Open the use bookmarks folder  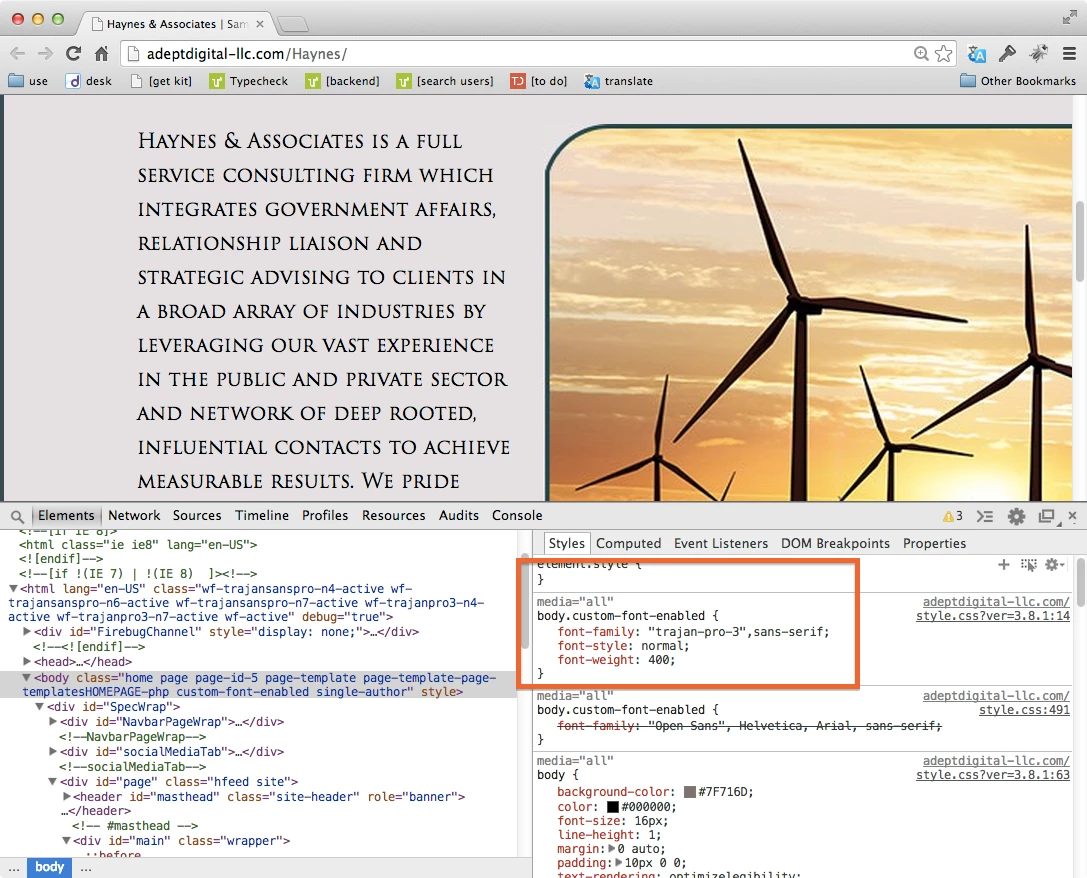point(28,81)
